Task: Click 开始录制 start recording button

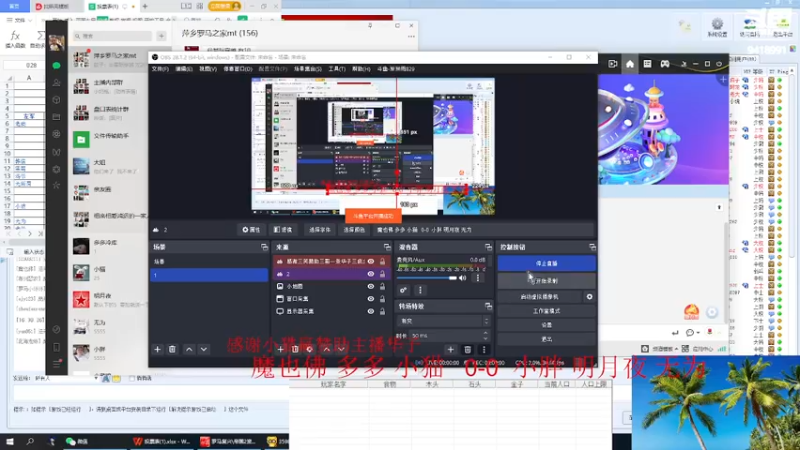Action: tap(546, 281)
